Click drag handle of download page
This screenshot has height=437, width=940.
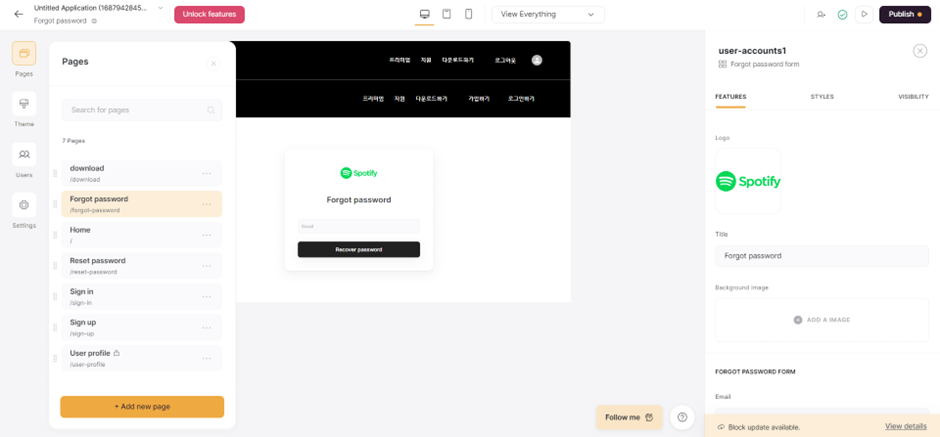point(55,173)
